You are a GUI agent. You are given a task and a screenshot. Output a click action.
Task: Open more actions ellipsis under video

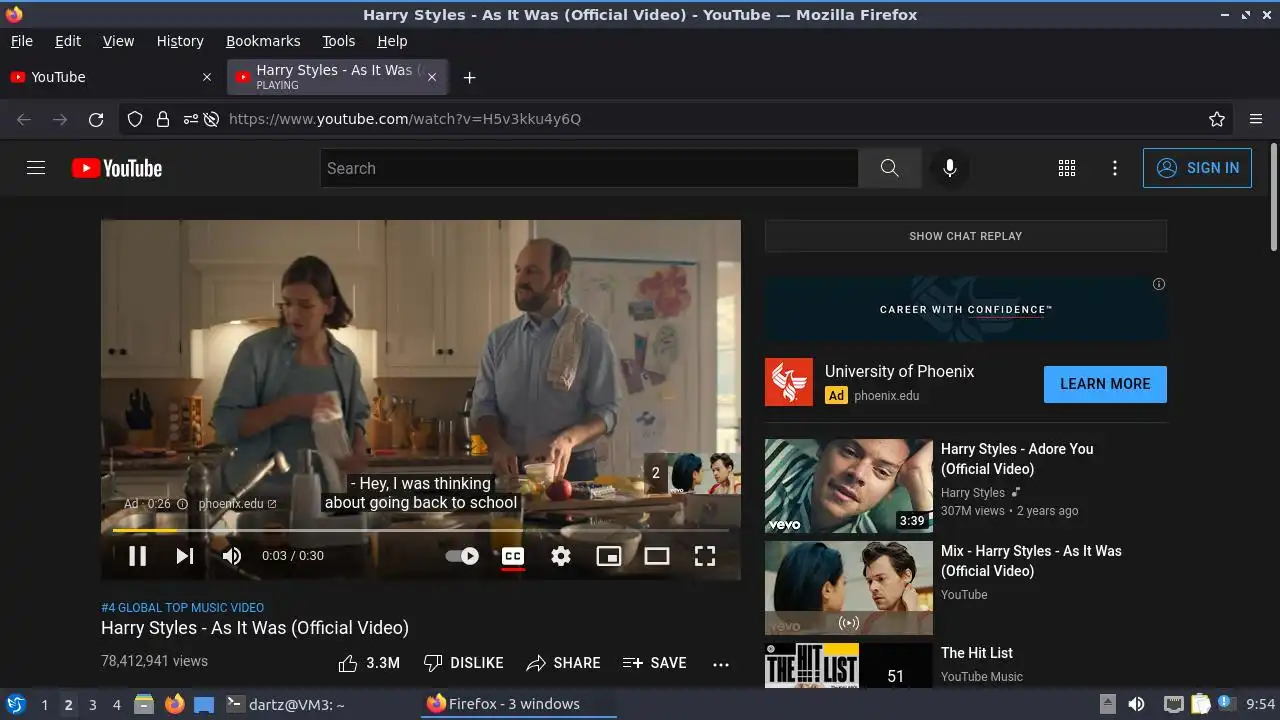(x=721, y=663)
